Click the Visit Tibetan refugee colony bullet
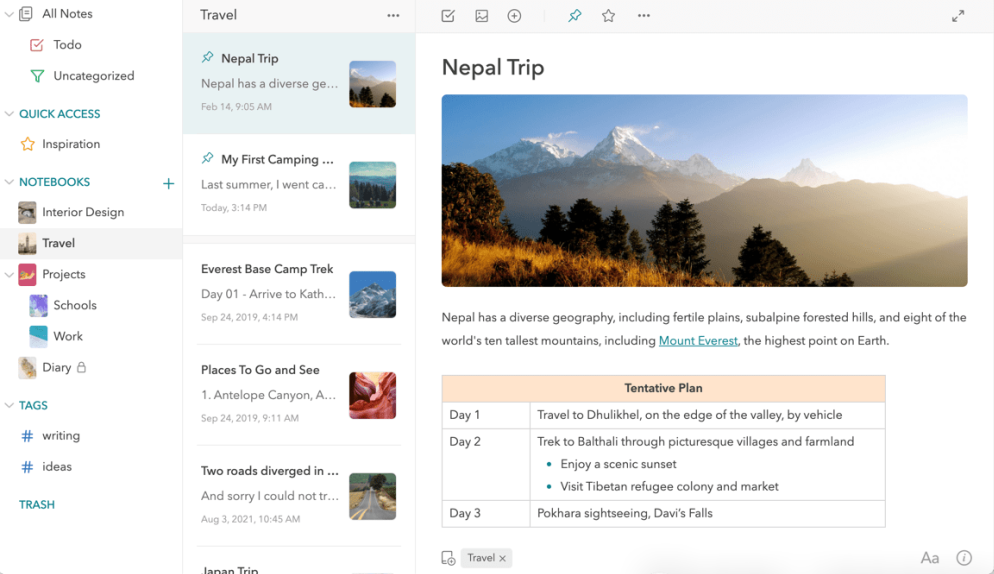This screenshot has height=574, width=994. [669, 486]
